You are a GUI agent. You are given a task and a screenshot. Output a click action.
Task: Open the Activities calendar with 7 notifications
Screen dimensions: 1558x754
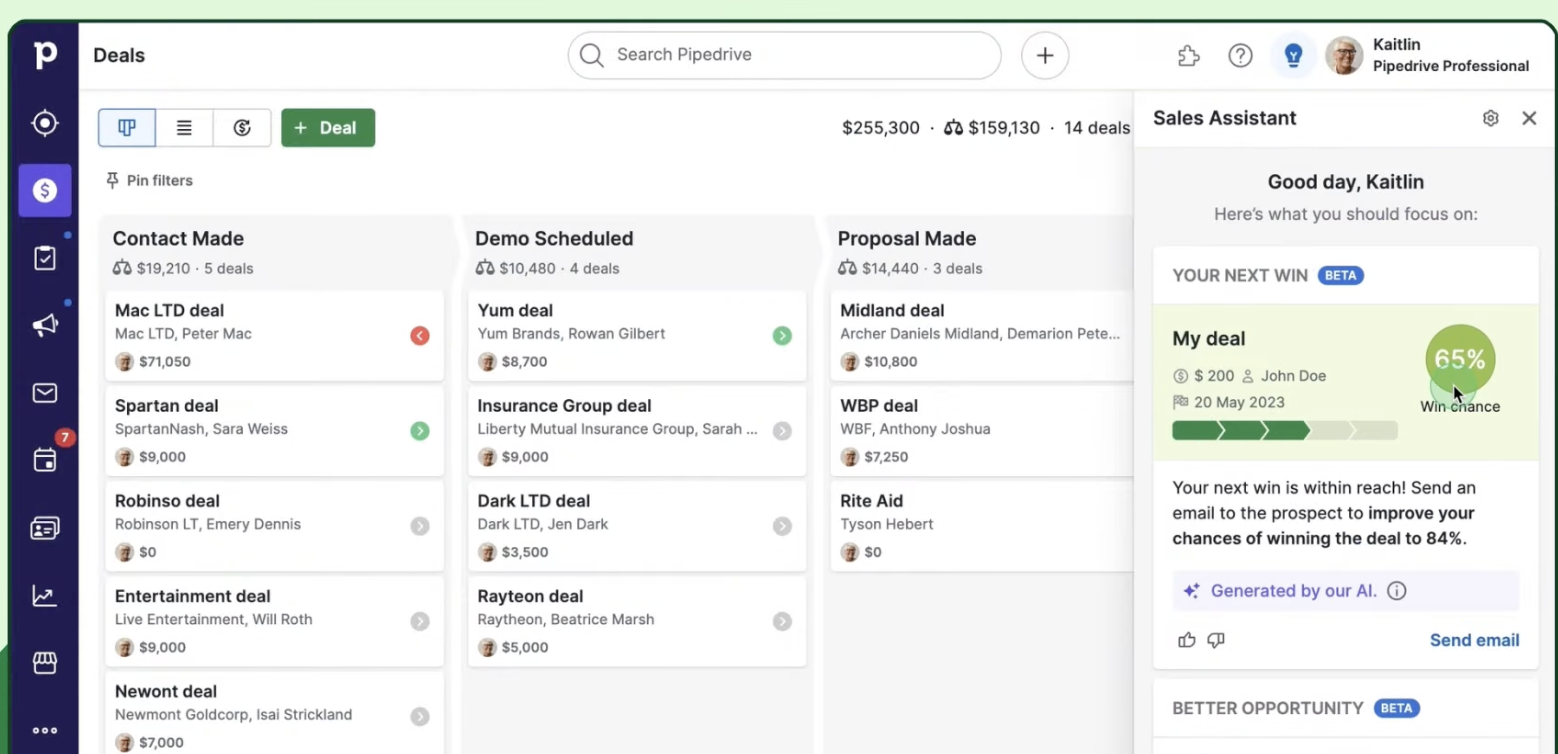click(x=44, y=460)
